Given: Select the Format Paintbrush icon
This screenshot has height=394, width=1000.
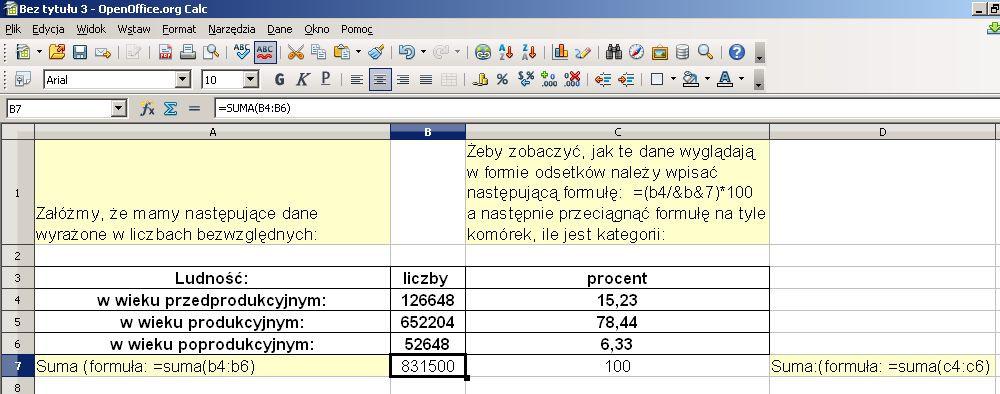Looking at the screenshot, I should click(x=376, y=52).
